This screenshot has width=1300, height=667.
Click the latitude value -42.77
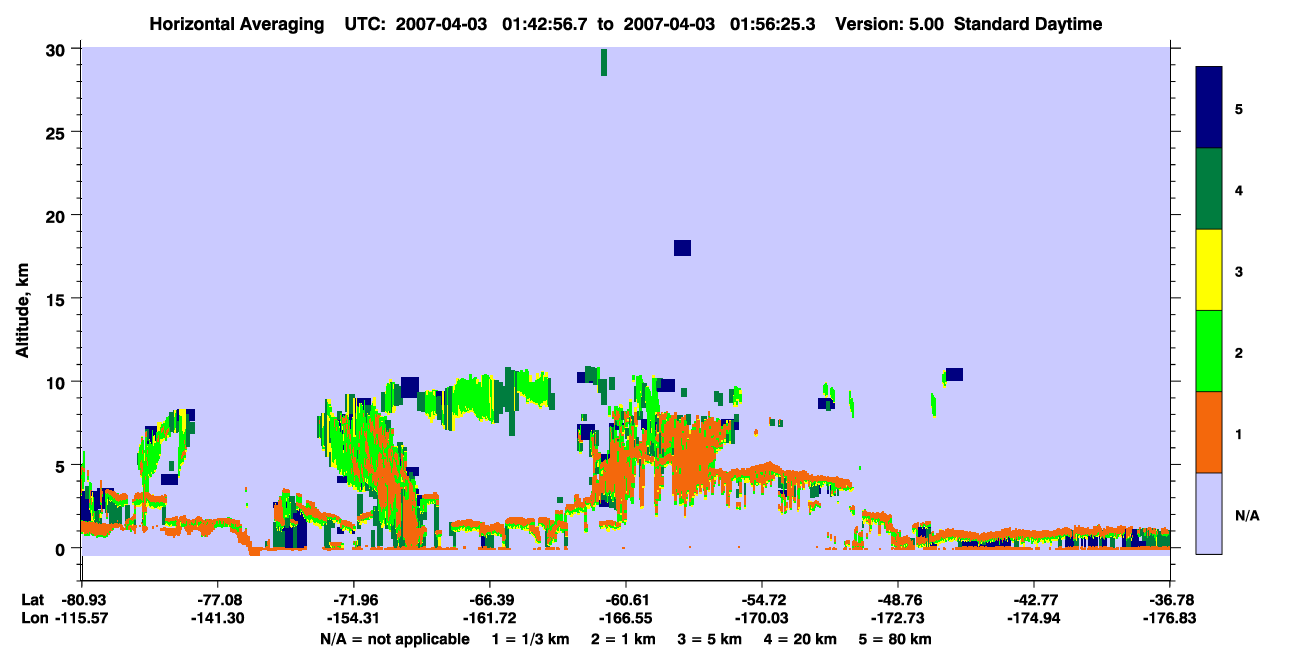[1034, 600]
